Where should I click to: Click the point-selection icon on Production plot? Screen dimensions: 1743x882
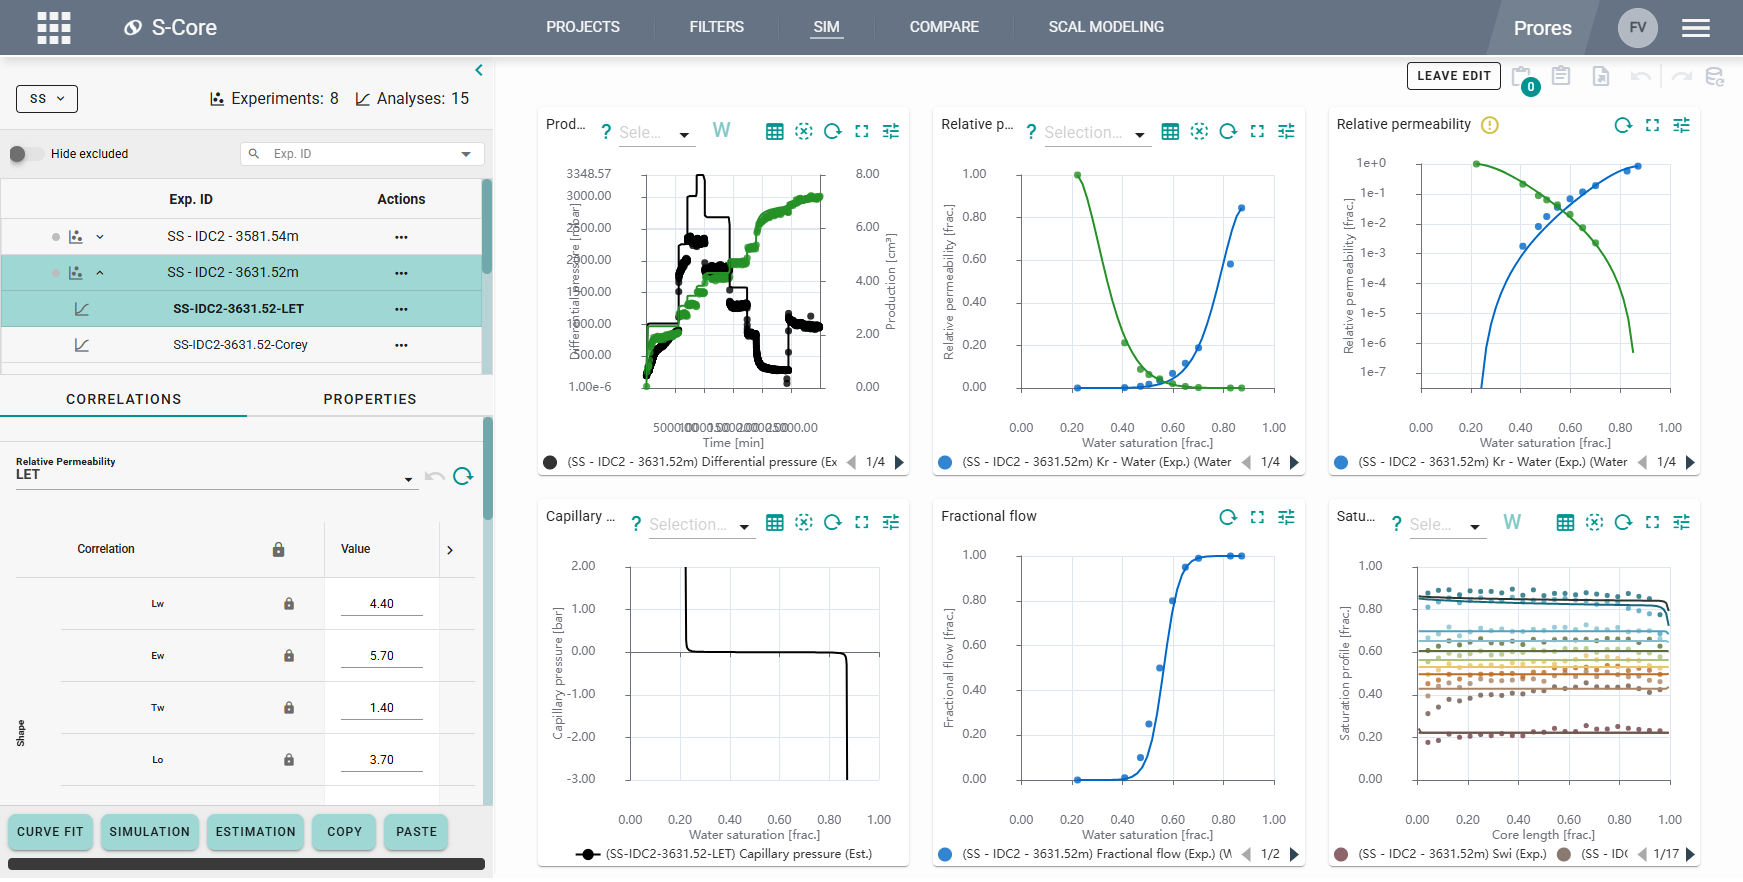coord(803,132)
